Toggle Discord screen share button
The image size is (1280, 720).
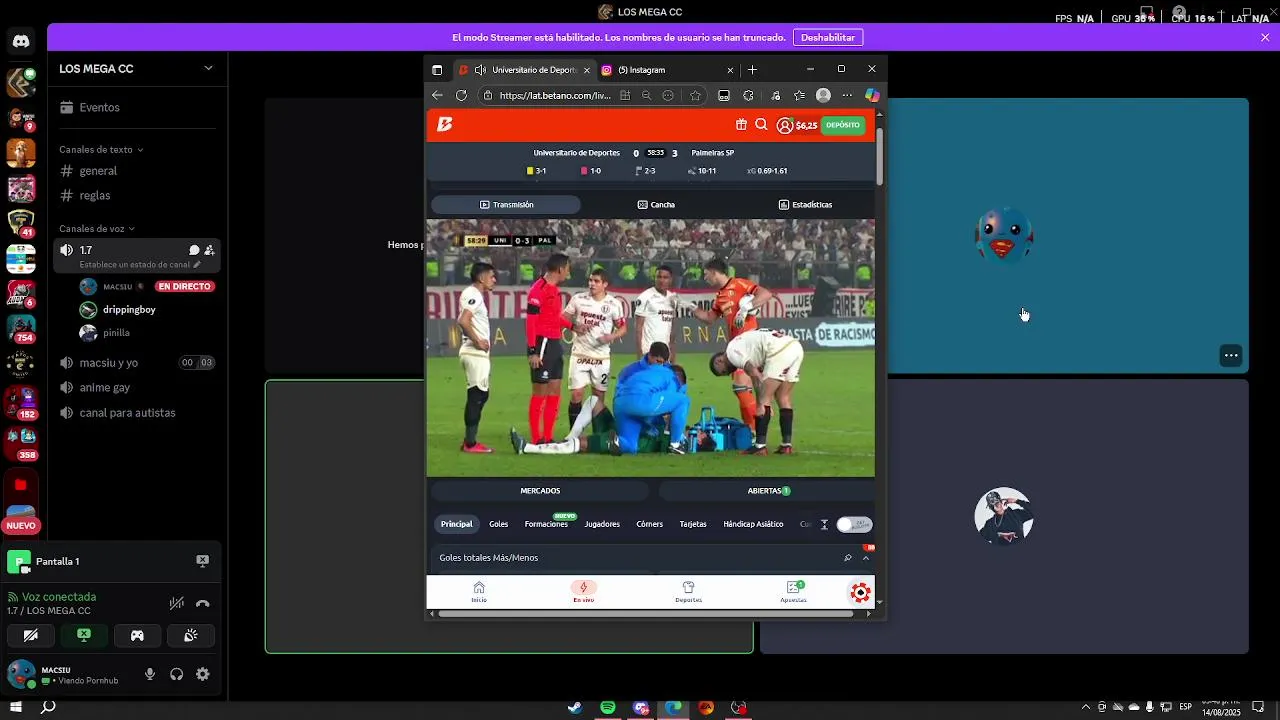[x=84, y=635]
